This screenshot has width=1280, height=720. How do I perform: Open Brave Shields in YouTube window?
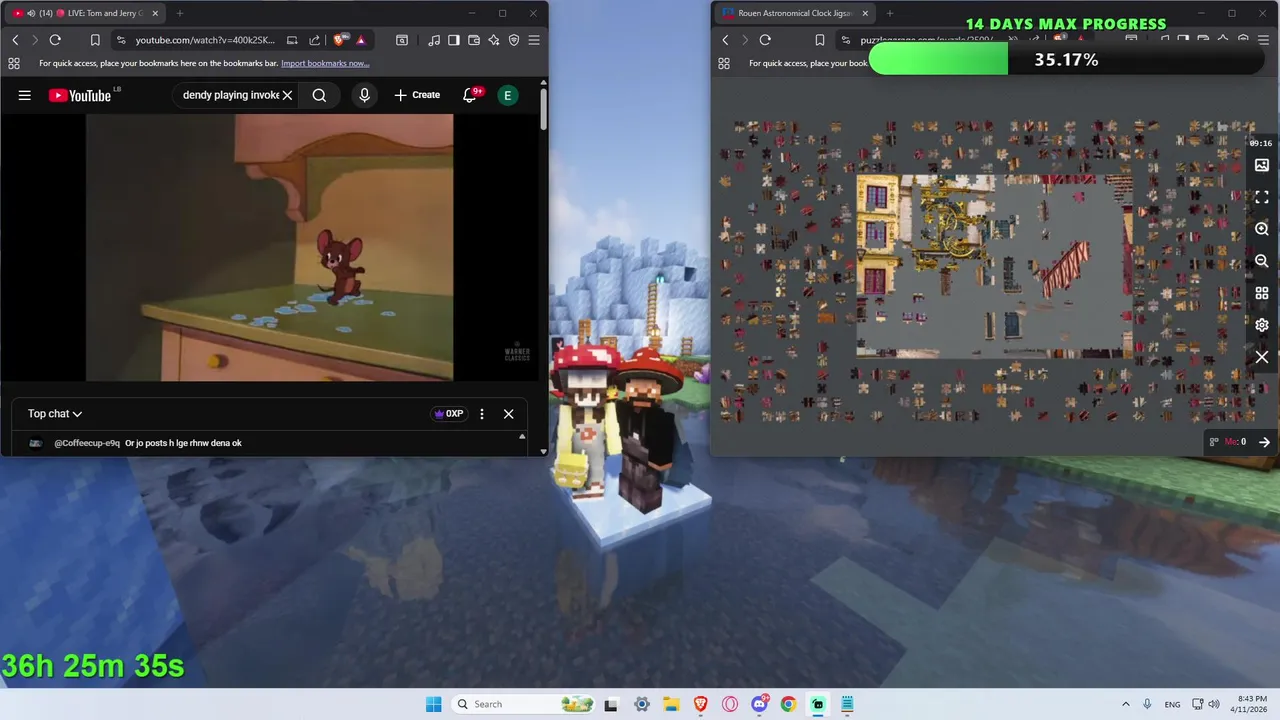point(340,40)
